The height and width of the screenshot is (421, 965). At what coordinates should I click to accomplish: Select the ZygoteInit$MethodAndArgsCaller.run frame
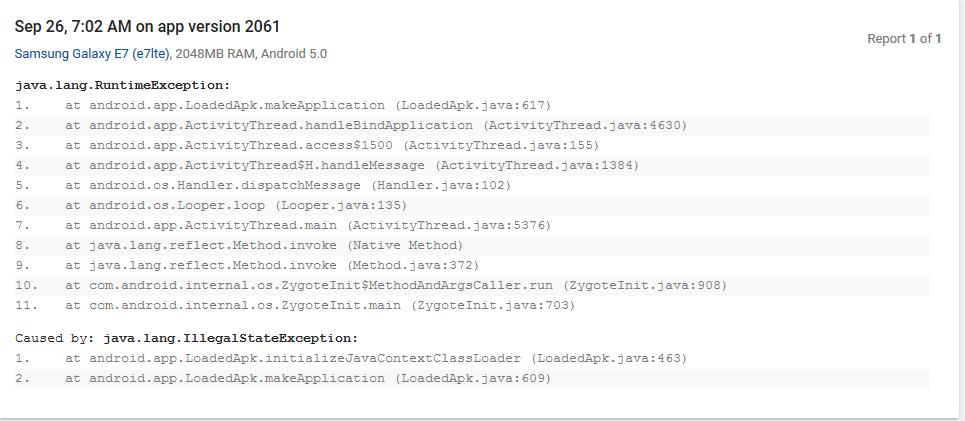[396, 285]
